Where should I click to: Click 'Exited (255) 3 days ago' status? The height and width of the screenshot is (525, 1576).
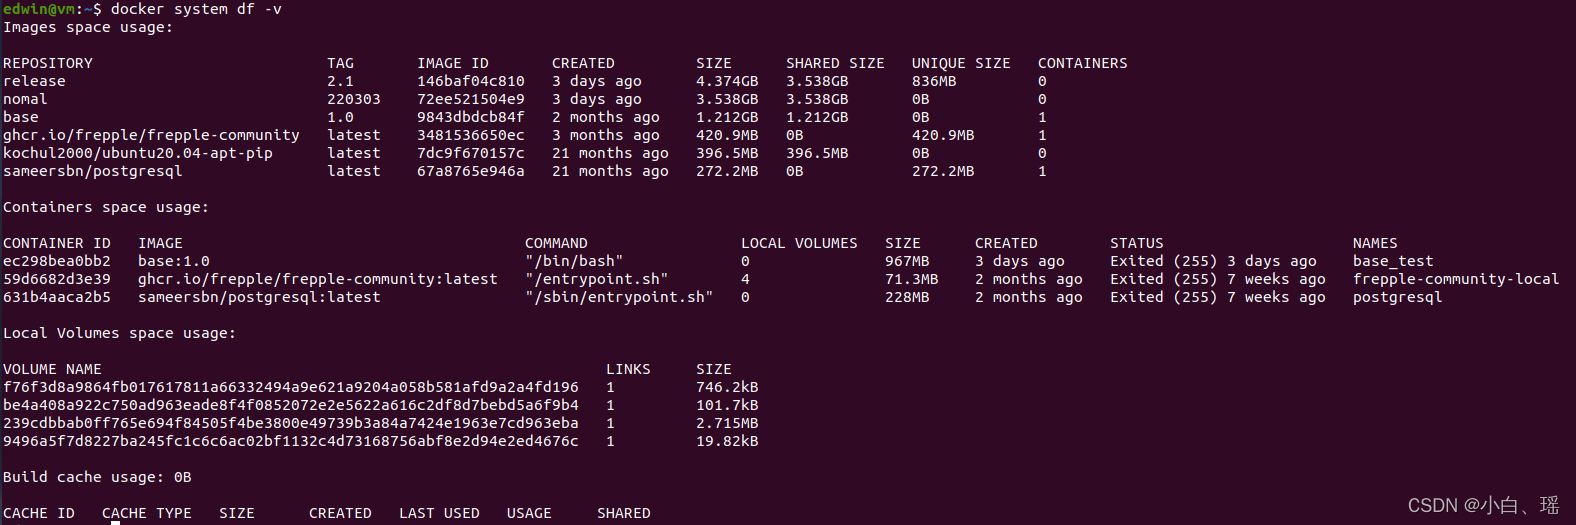[1213, 261]
